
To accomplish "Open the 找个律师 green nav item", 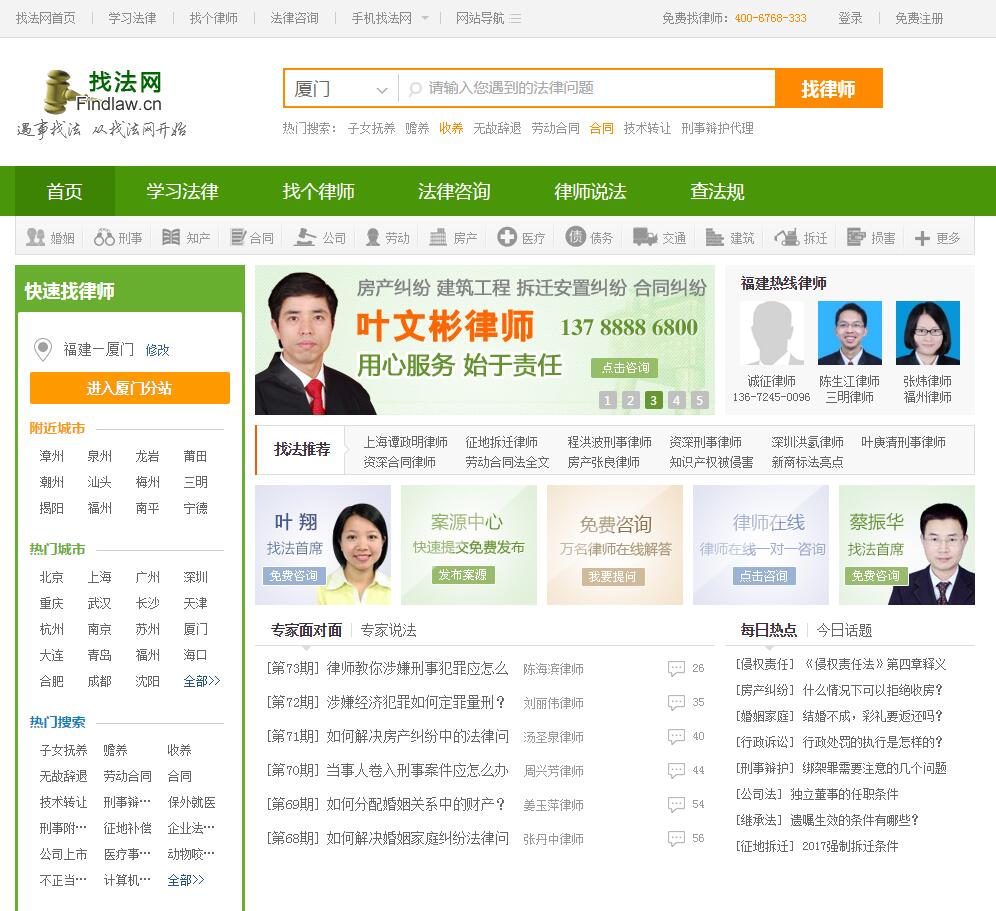I will tap(318, 191).
